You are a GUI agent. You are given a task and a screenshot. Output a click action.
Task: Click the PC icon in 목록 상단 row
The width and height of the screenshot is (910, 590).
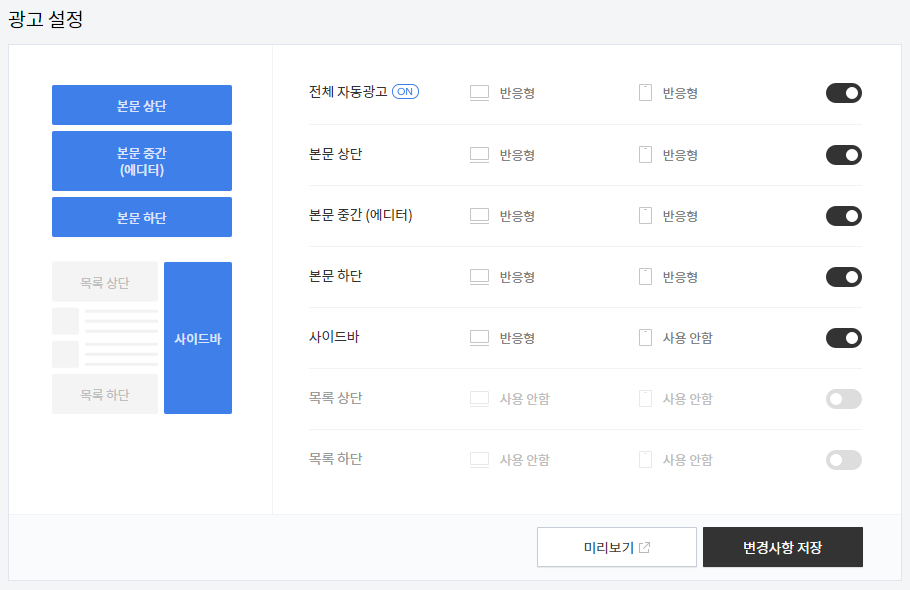point(479,399)
